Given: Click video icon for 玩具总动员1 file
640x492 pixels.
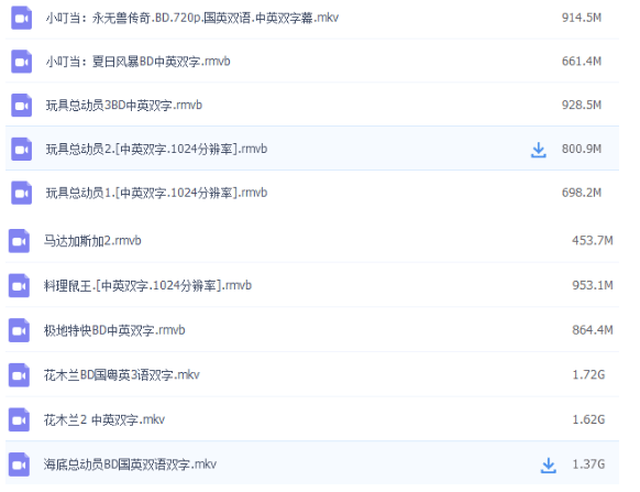Looking at the screenshot, I should tap(21, 193).
